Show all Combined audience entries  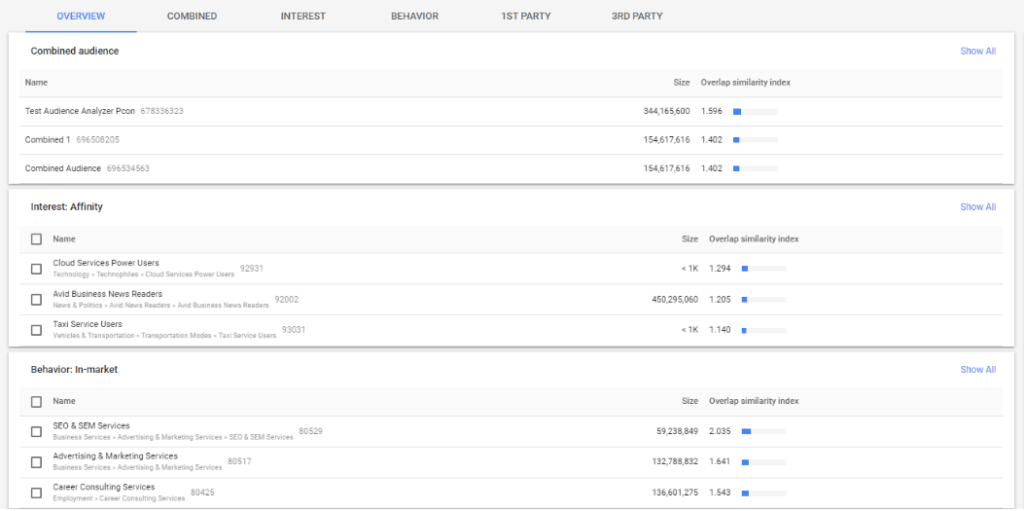(x=977, y=51)
